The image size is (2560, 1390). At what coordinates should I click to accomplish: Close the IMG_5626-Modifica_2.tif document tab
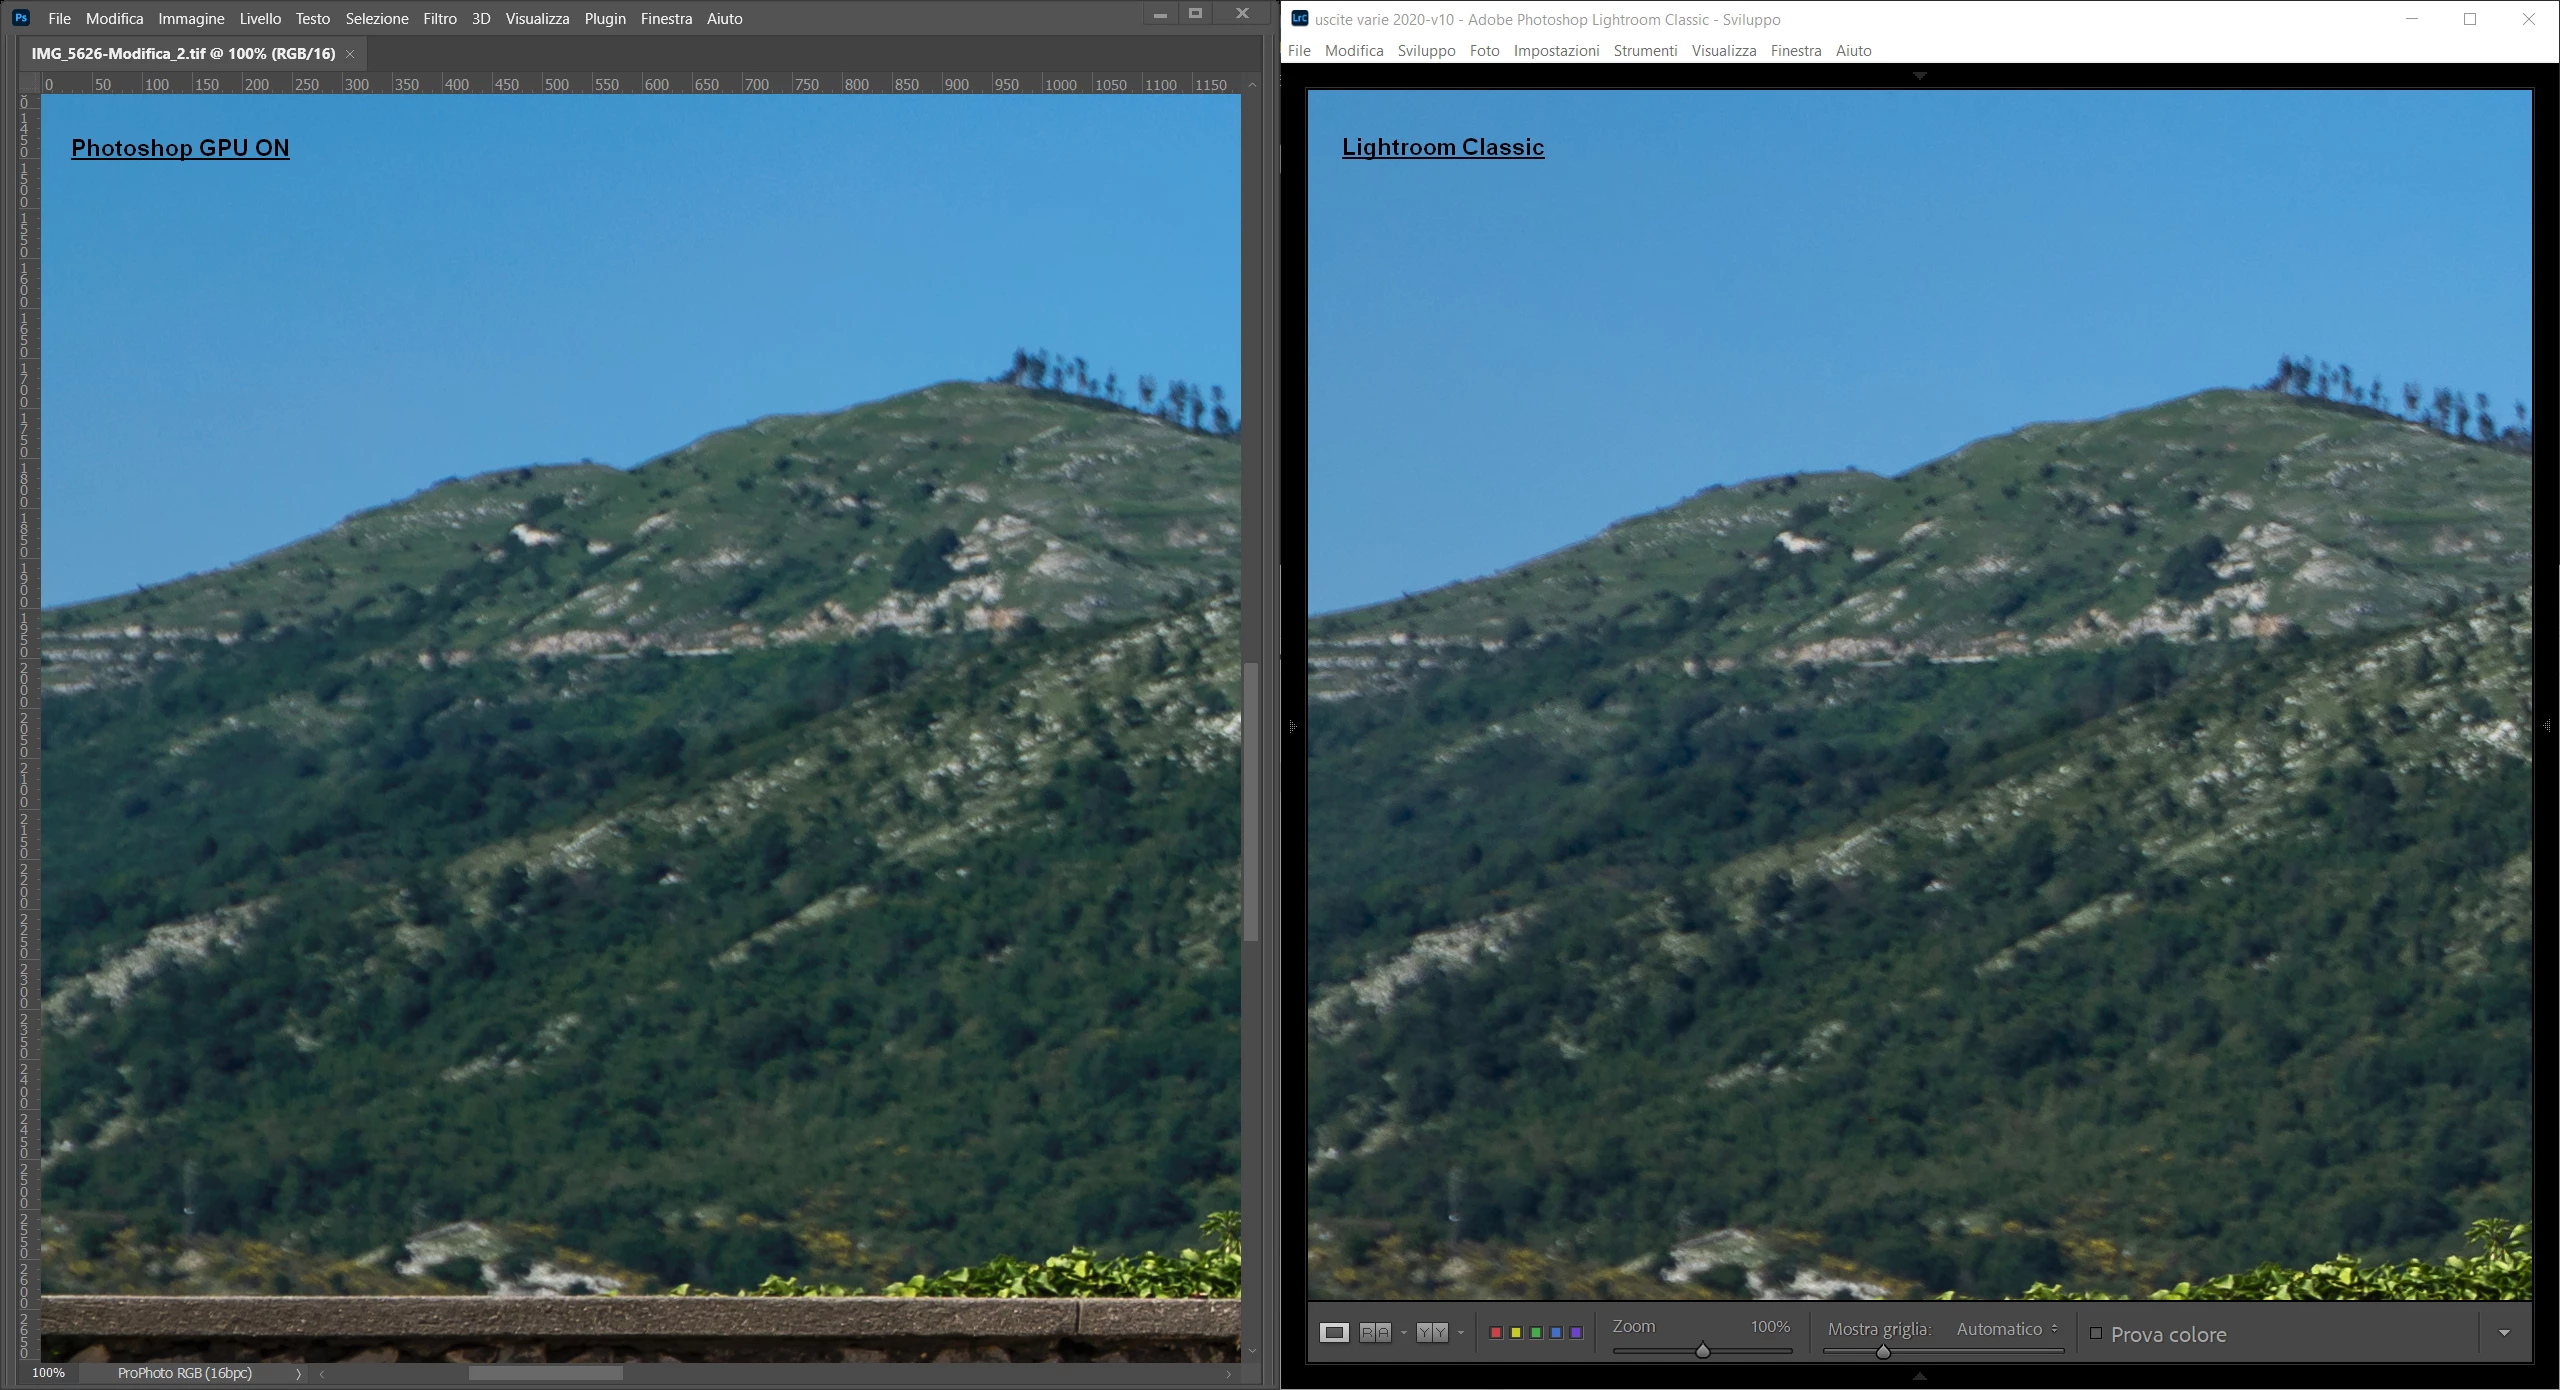(350, 54)
